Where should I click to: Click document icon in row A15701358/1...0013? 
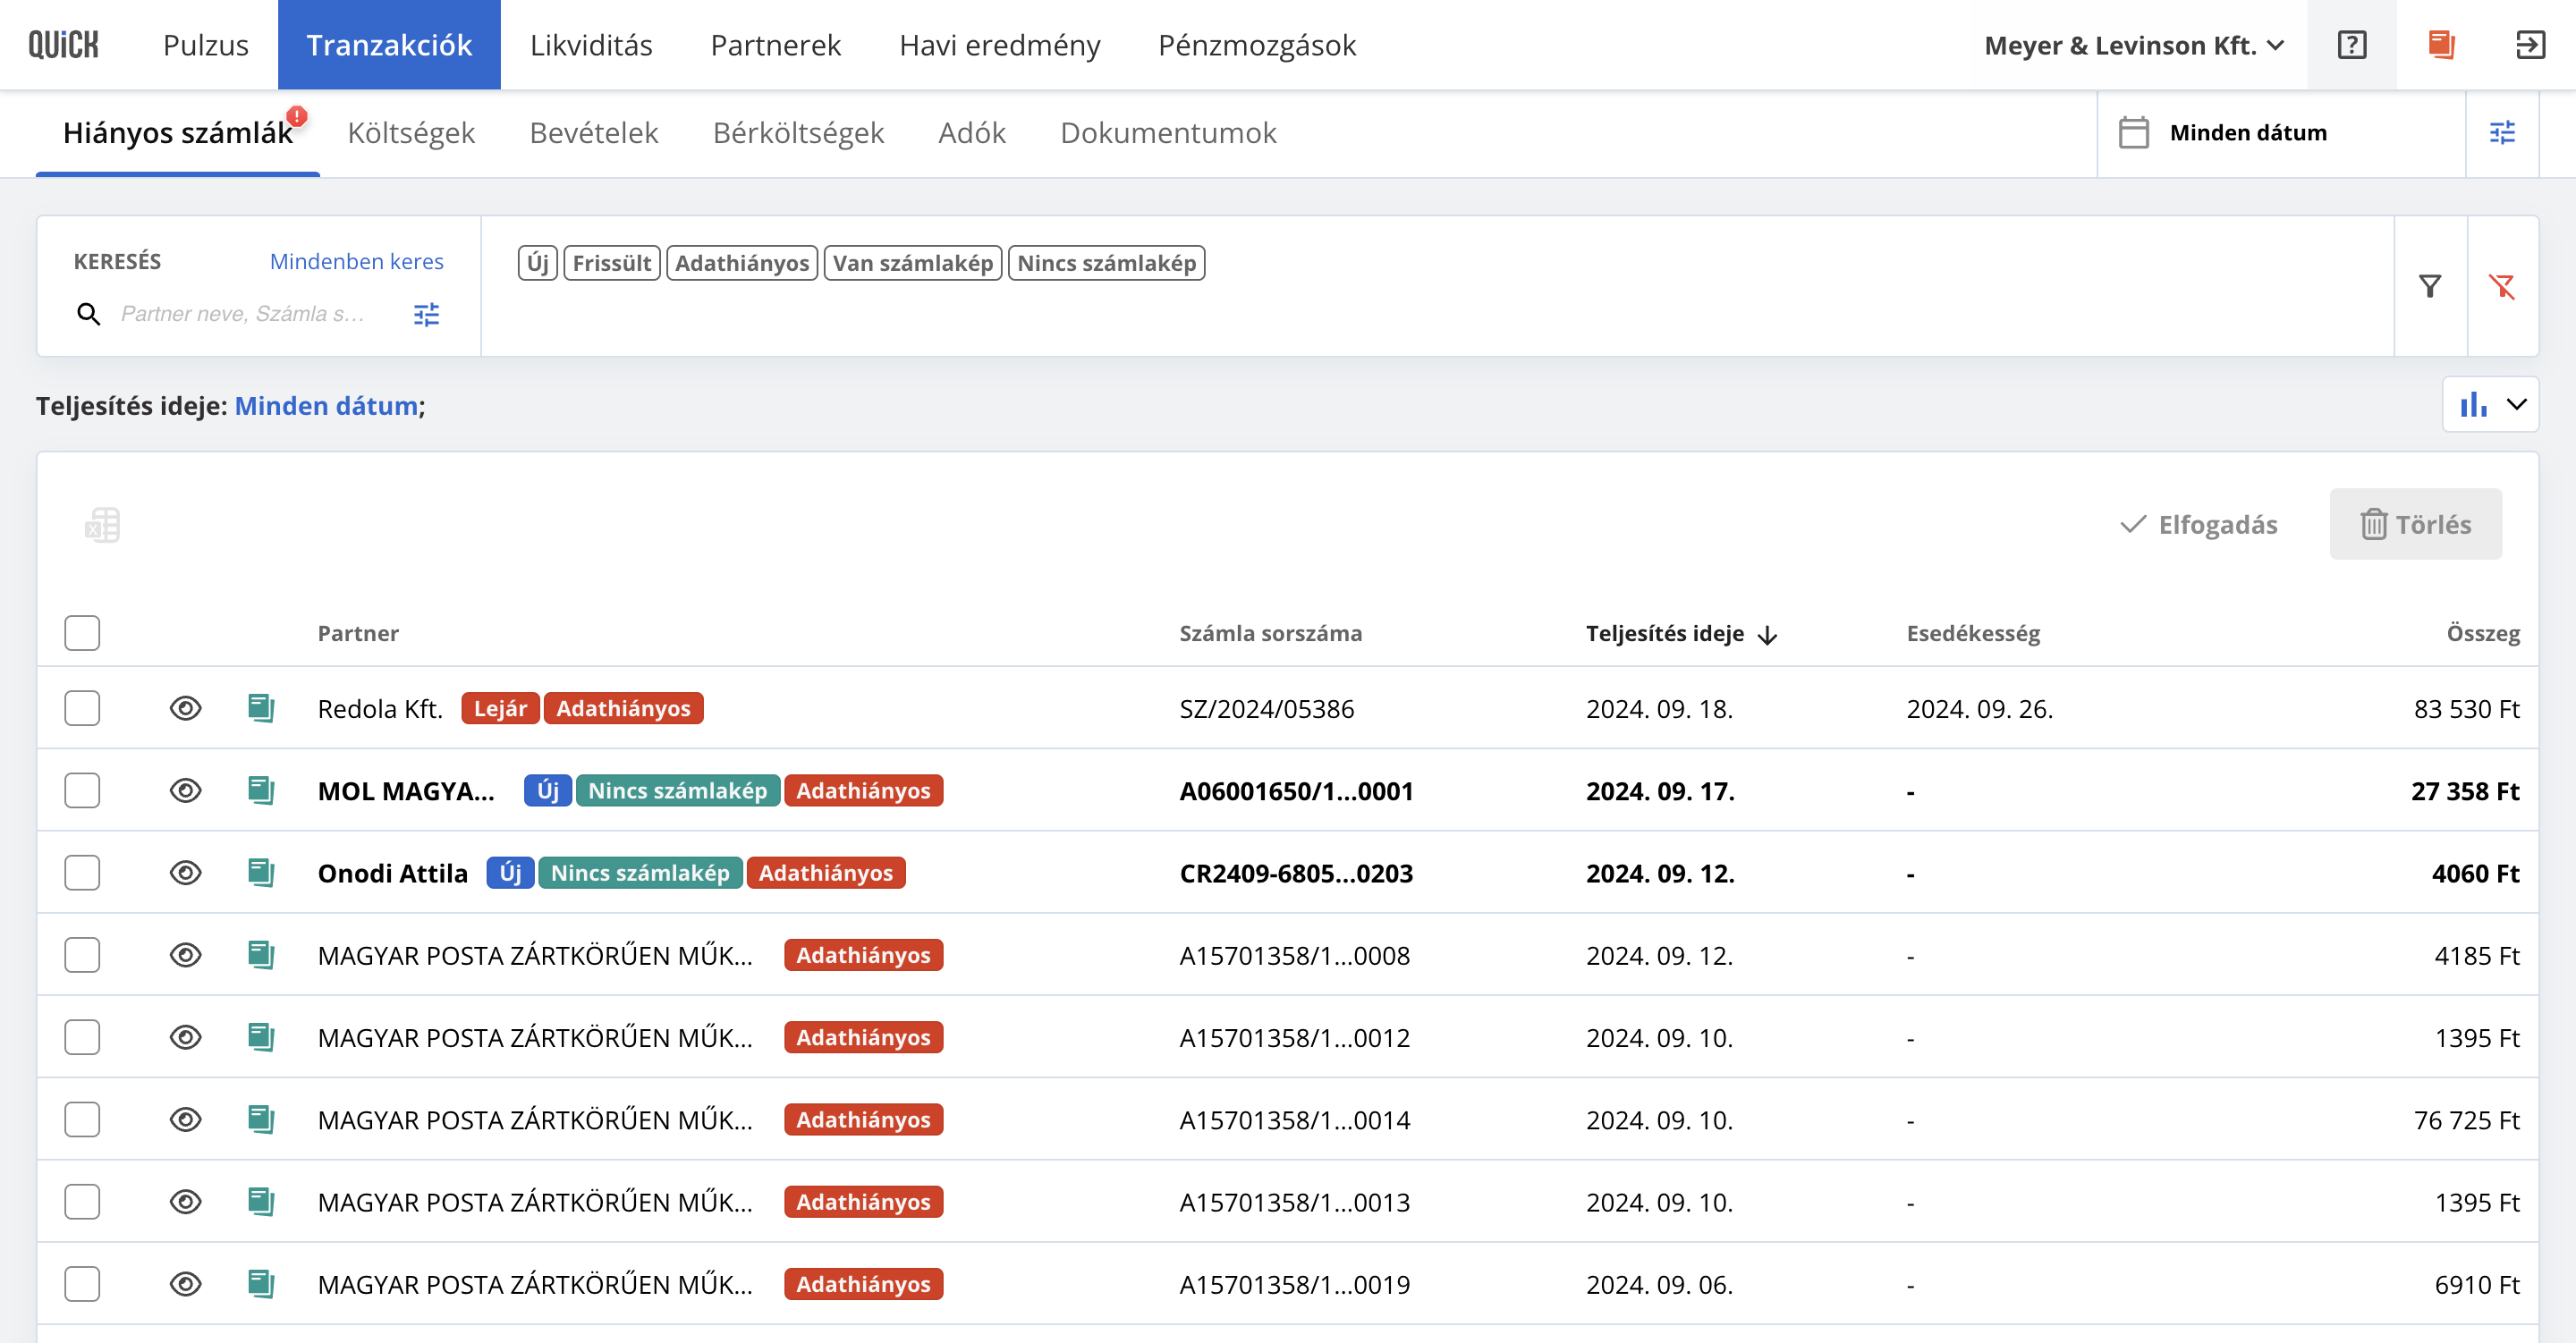click(x=261, y=1201)
